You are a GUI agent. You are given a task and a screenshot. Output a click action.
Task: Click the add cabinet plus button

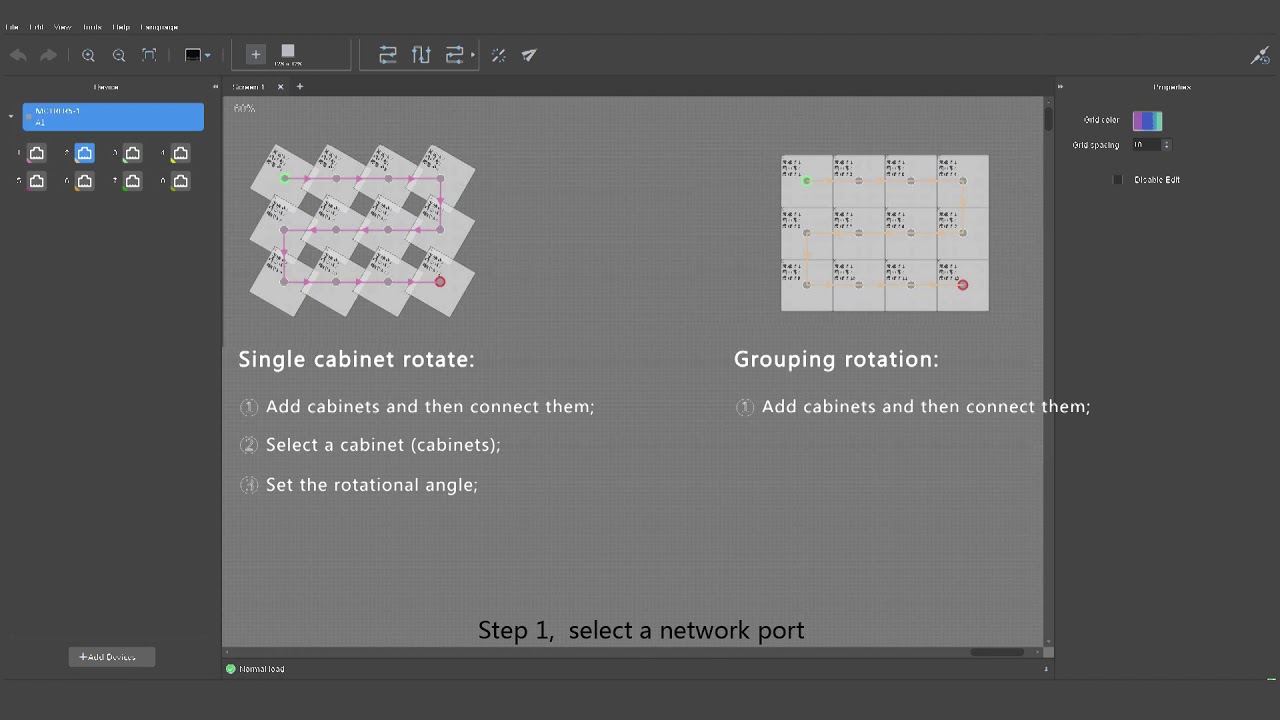(255, 55)
